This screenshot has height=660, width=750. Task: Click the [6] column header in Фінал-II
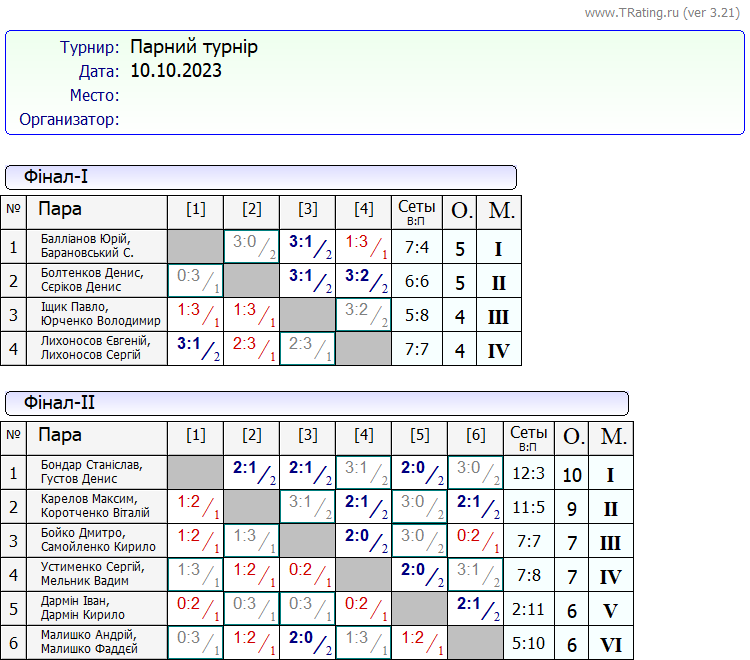475,436
